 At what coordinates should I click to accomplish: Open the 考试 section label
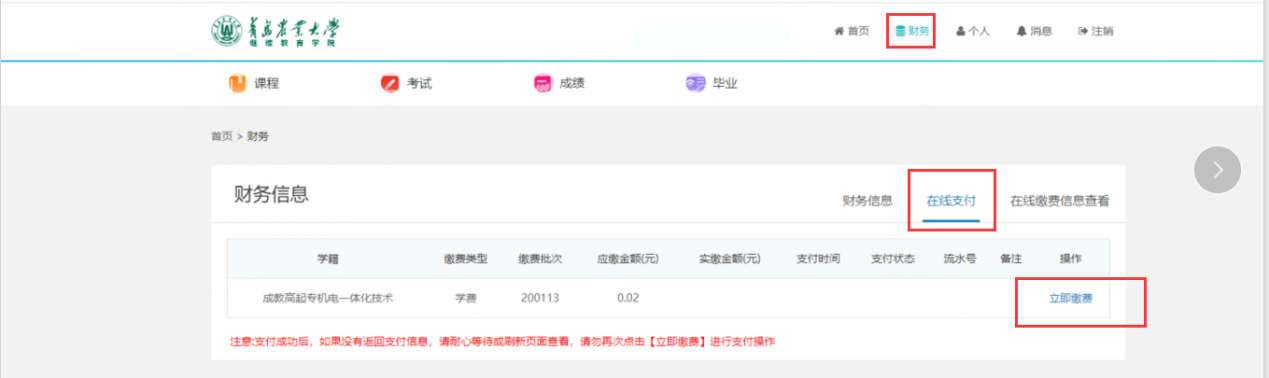pyautogui.click(x=419, y=84)
